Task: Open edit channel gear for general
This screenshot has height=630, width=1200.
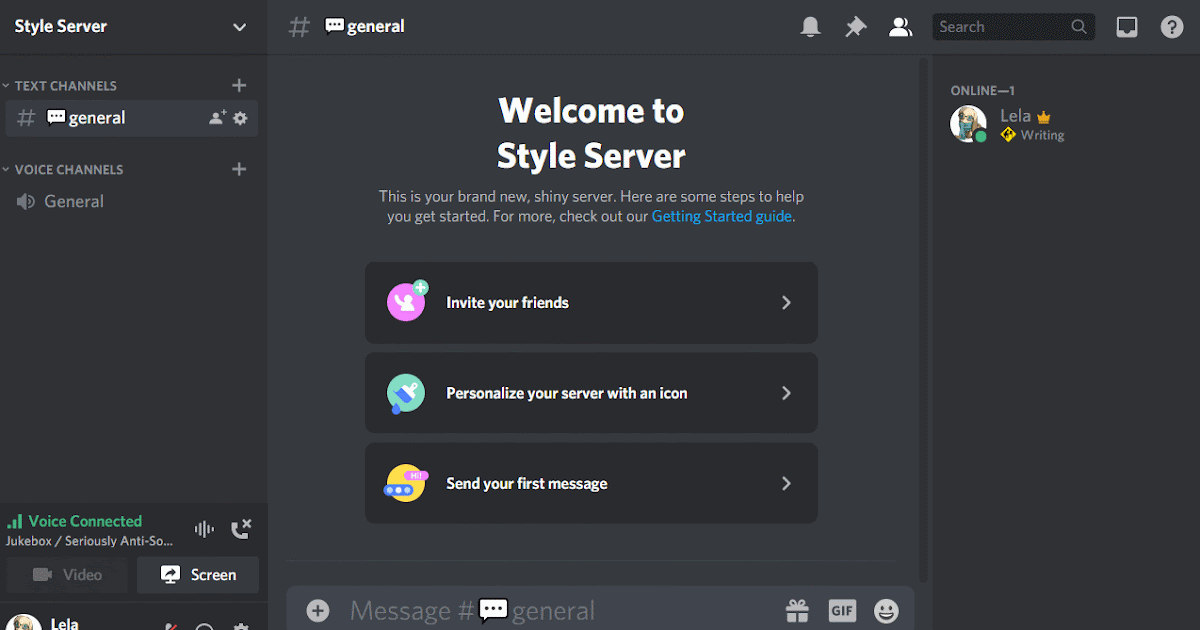Action: tap(240, 118)
